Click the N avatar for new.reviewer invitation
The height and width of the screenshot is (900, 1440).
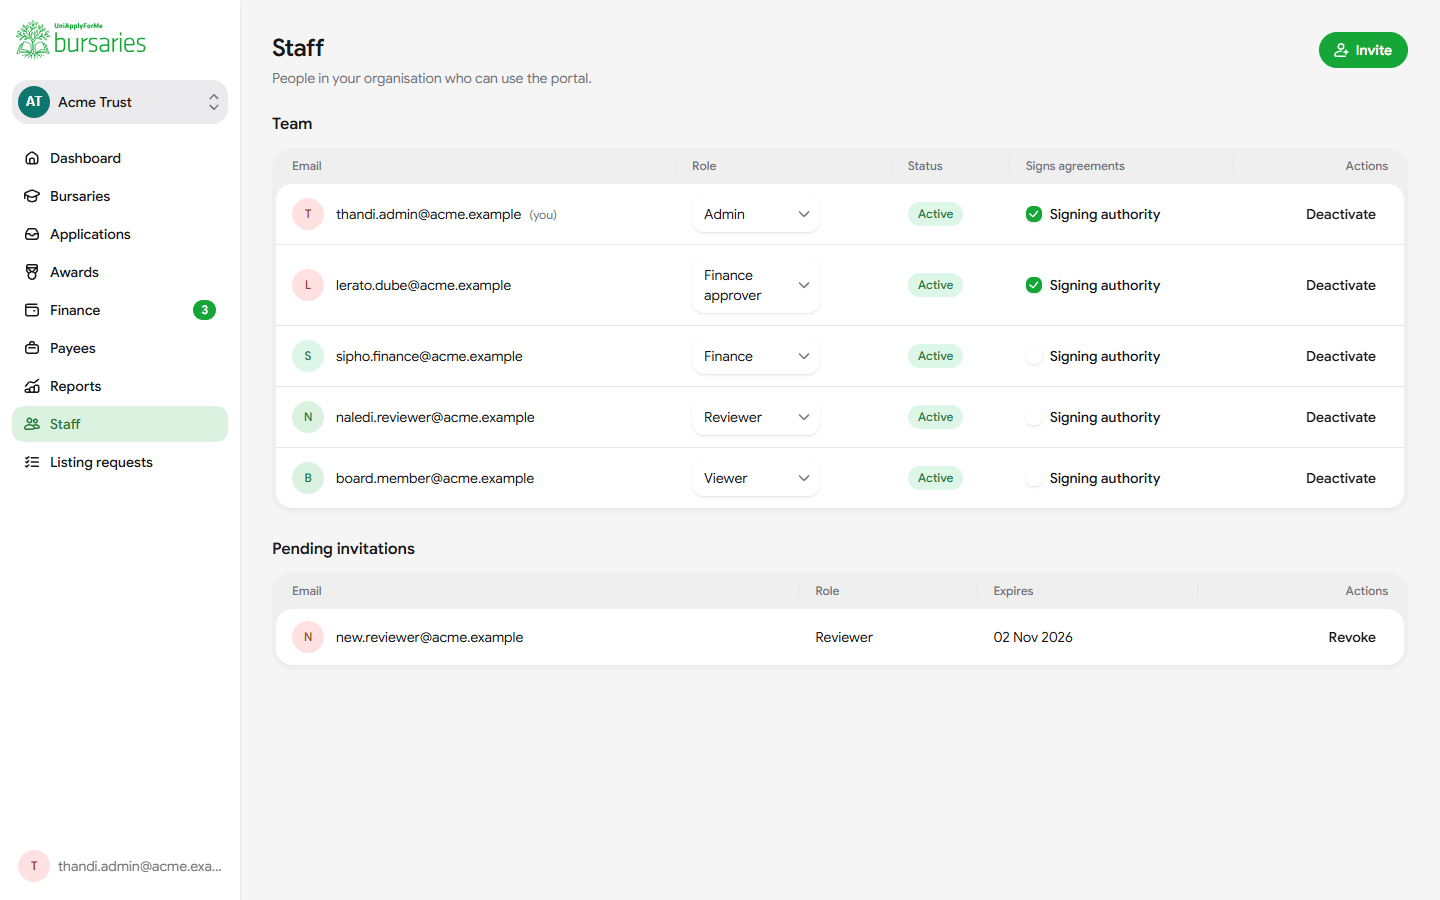(x=308, y=637)
